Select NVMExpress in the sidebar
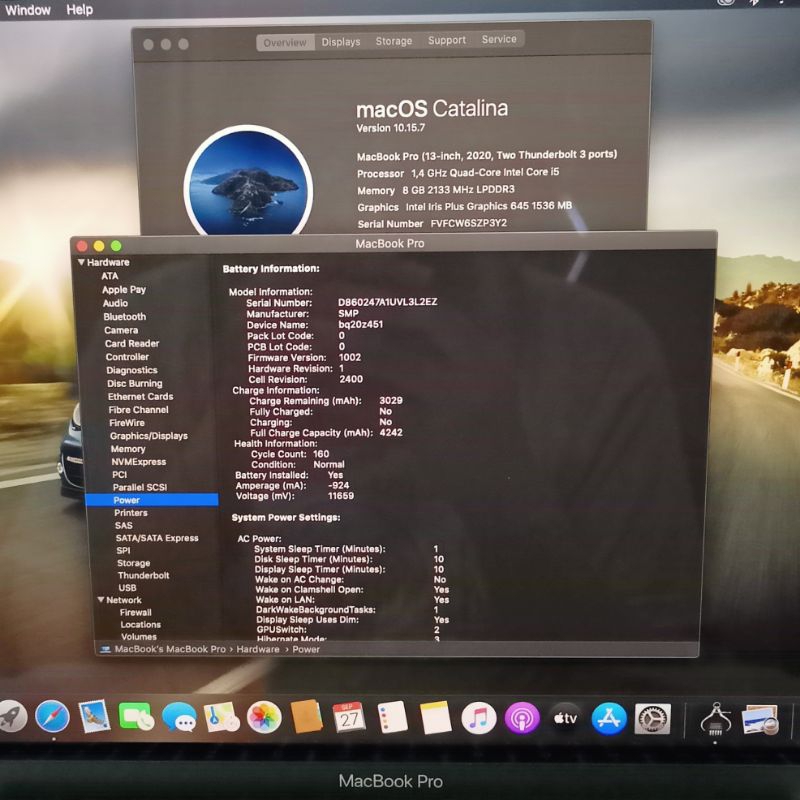The width and height of the screenshot is (800, 800). (138, 462)
